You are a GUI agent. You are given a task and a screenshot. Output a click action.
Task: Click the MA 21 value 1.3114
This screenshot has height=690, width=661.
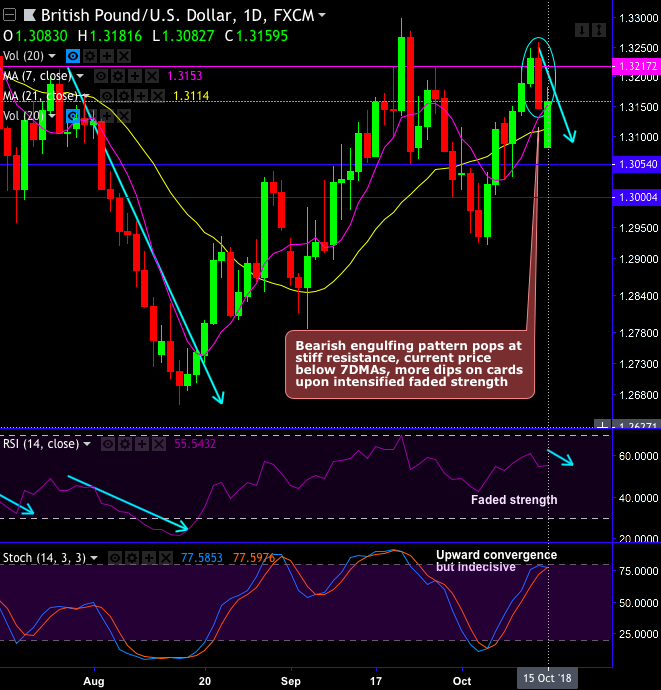(191, 96)
